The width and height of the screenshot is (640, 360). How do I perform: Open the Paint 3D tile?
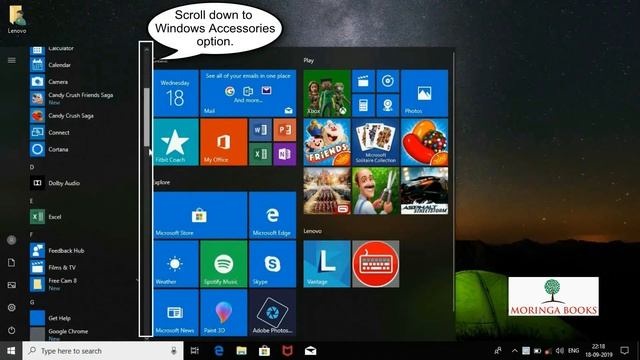pyautogui.click(x=224, y=313)
